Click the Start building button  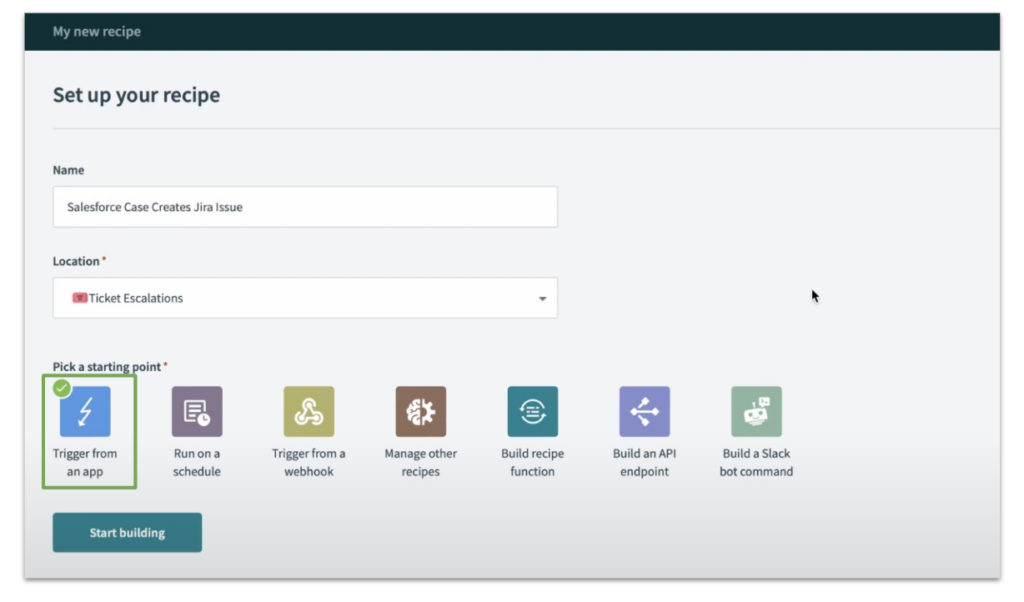pyautogui.click(x=126, y=532)
